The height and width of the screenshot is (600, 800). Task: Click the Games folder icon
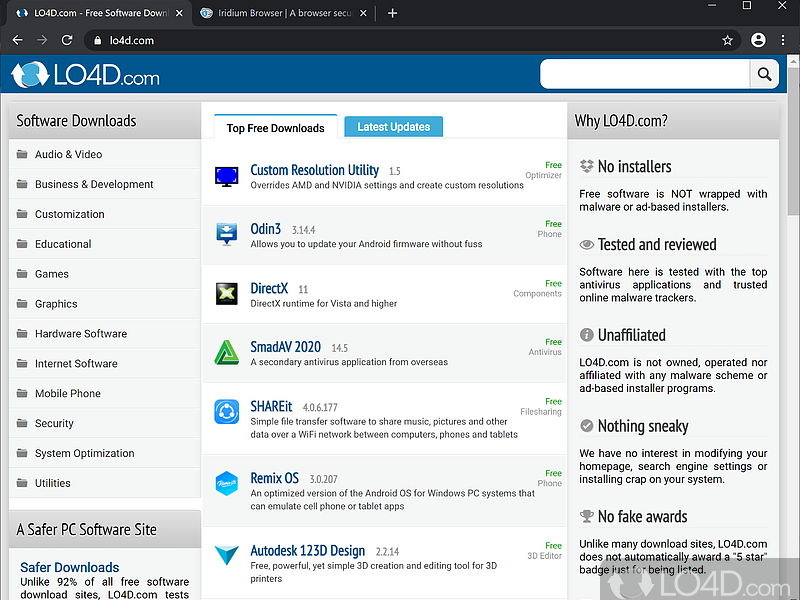[22, 274]
